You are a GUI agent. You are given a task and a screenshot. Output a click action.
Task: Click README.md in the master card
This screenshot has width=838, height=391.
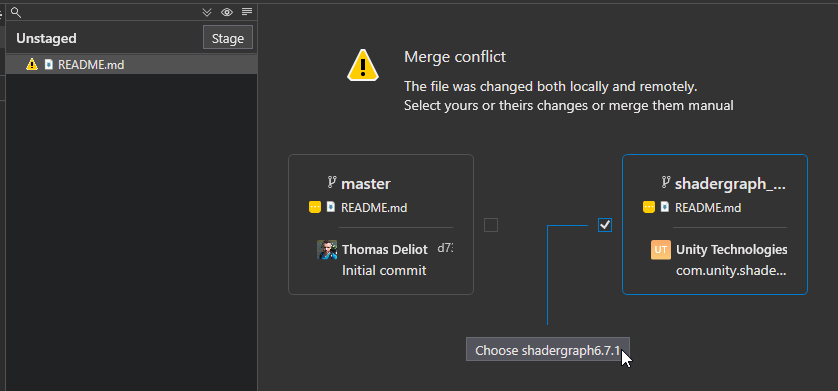click(374, 207)
